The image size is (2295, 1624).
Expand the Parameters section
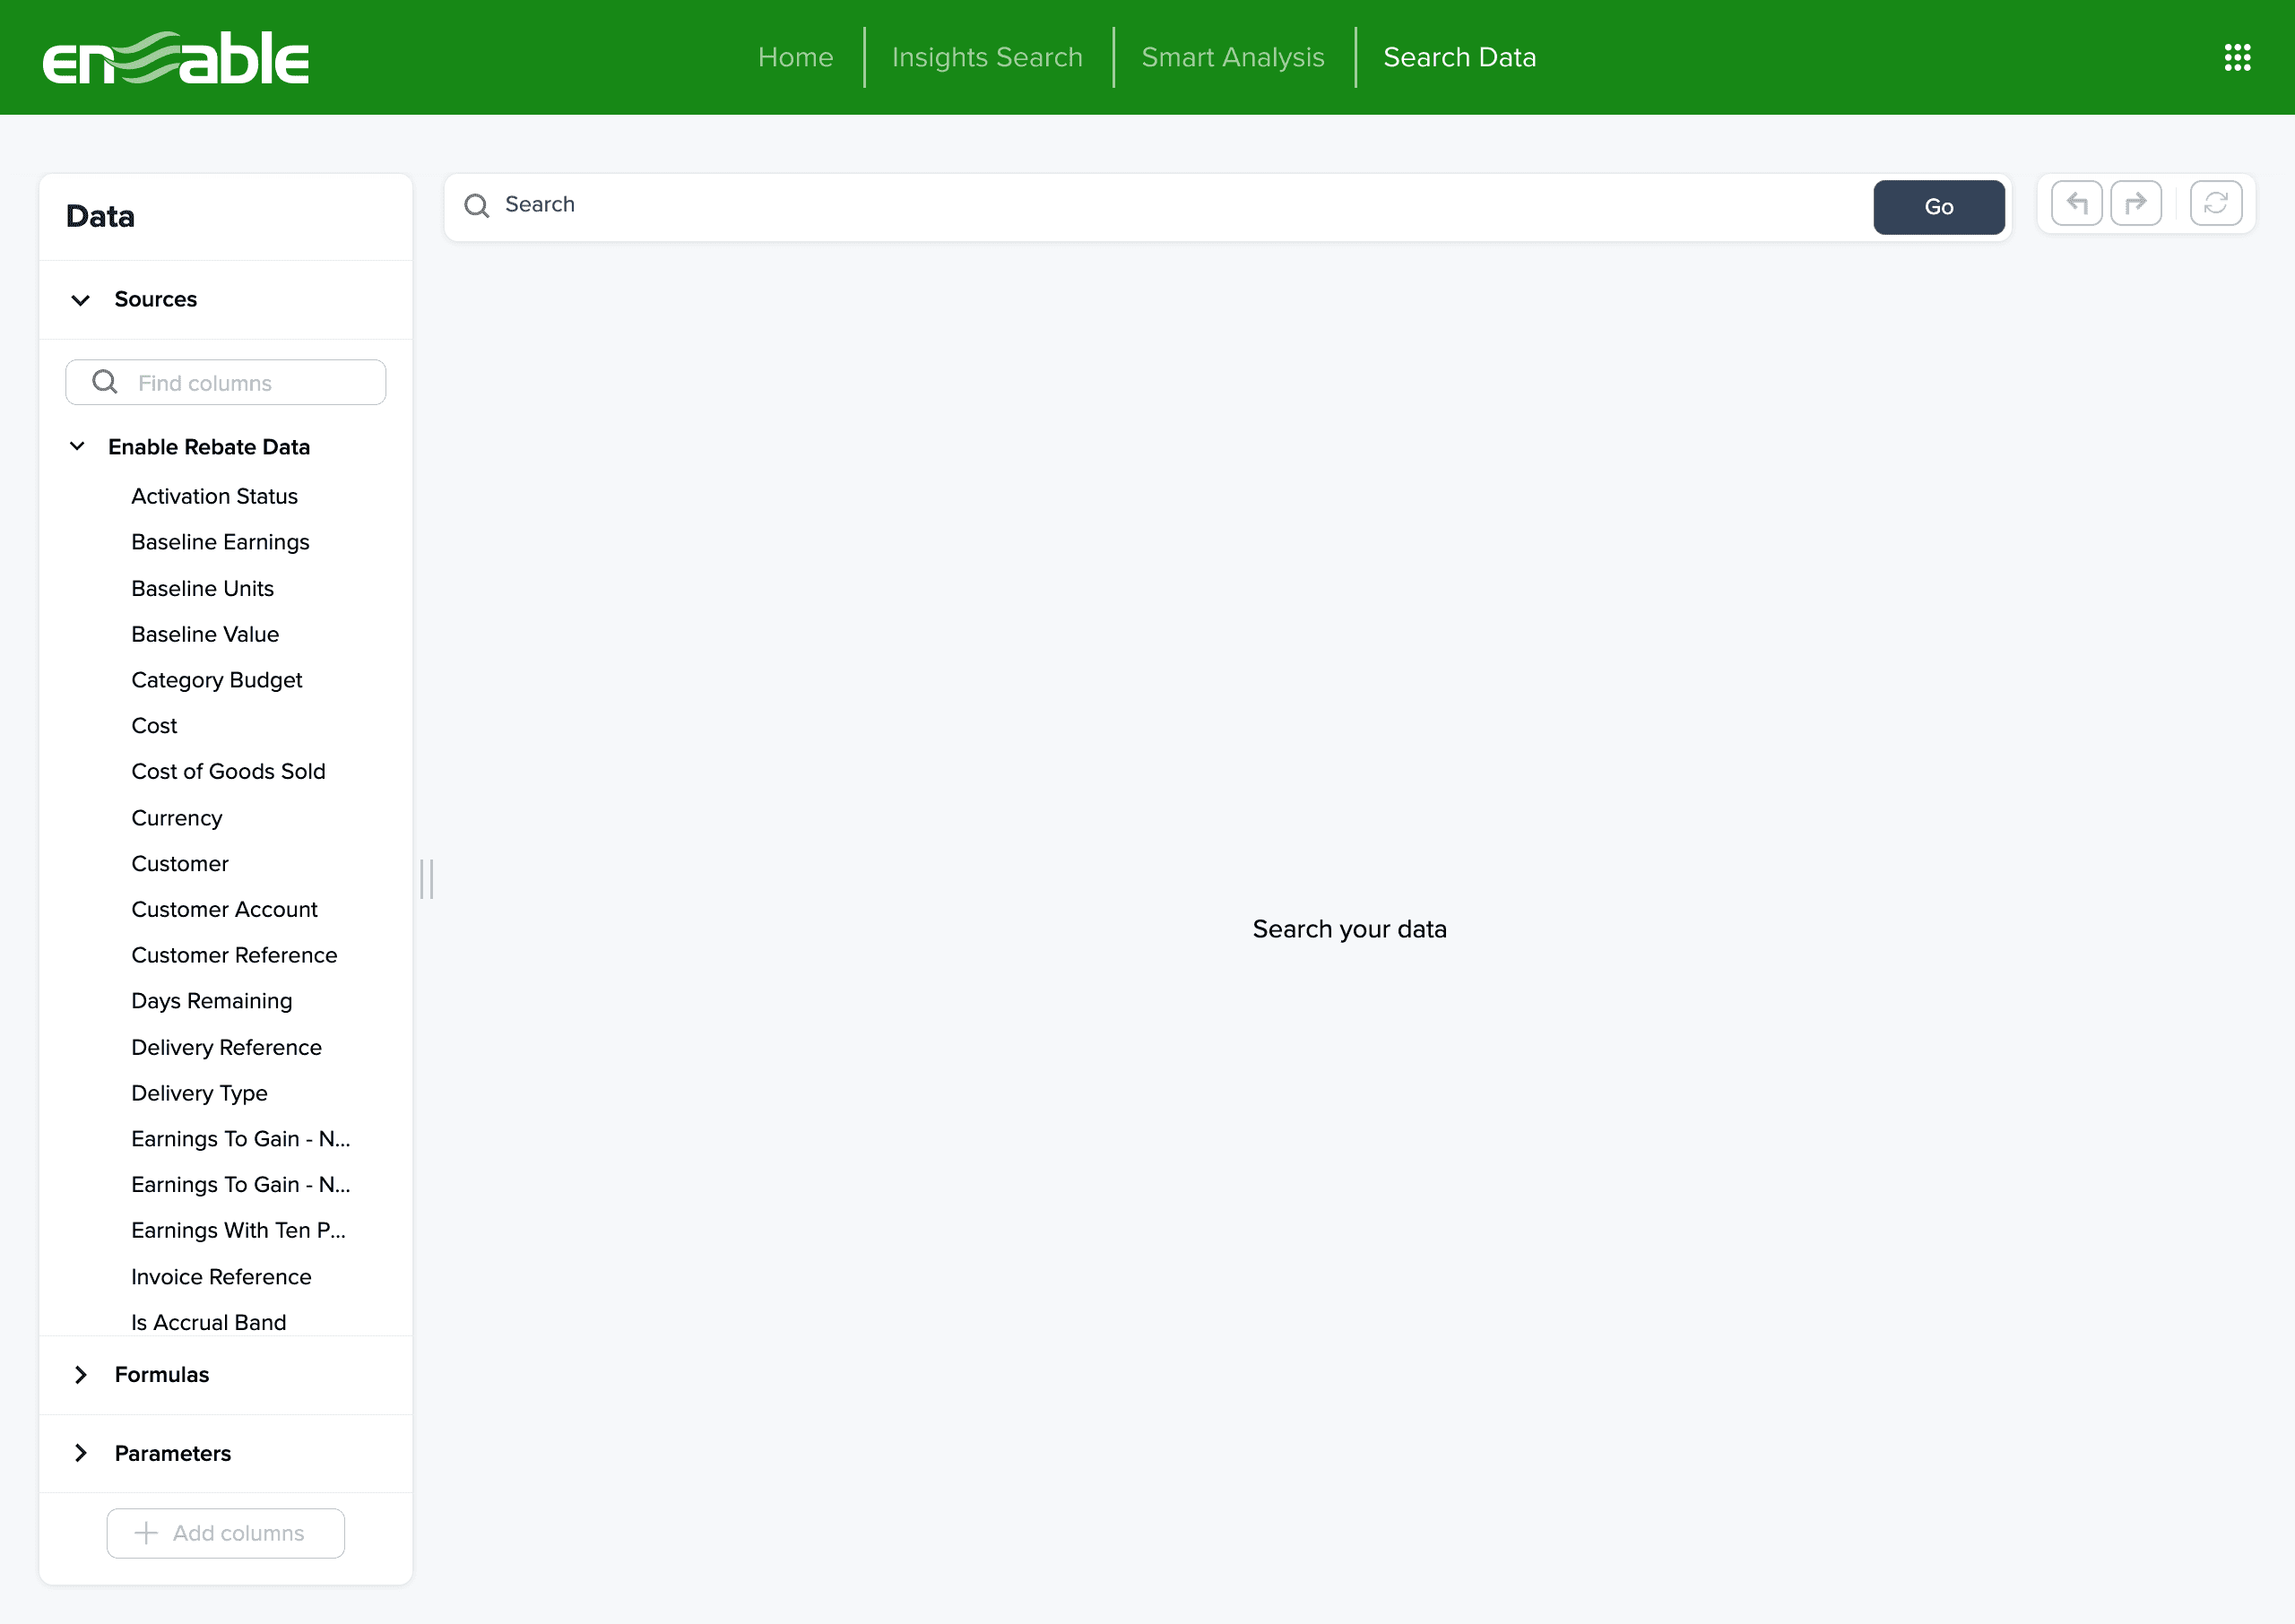[81, 1453]
